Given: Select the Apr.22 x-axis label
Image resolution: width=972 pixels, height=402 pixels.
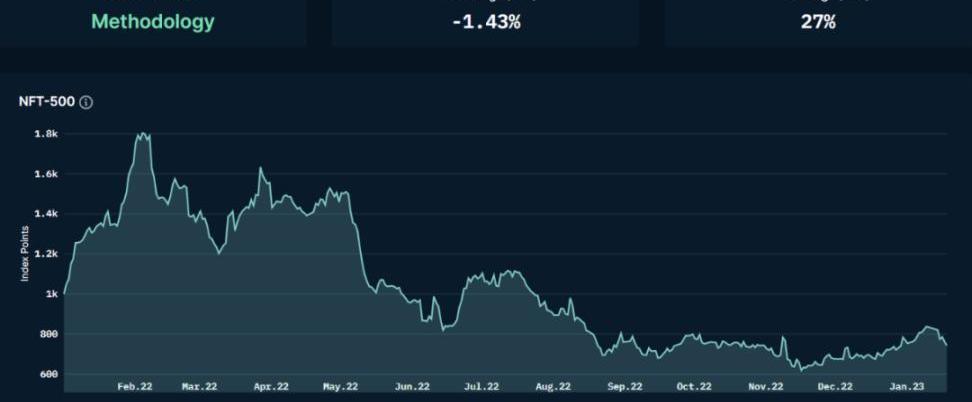Looking at the screenshot, I should pos(270,386).
